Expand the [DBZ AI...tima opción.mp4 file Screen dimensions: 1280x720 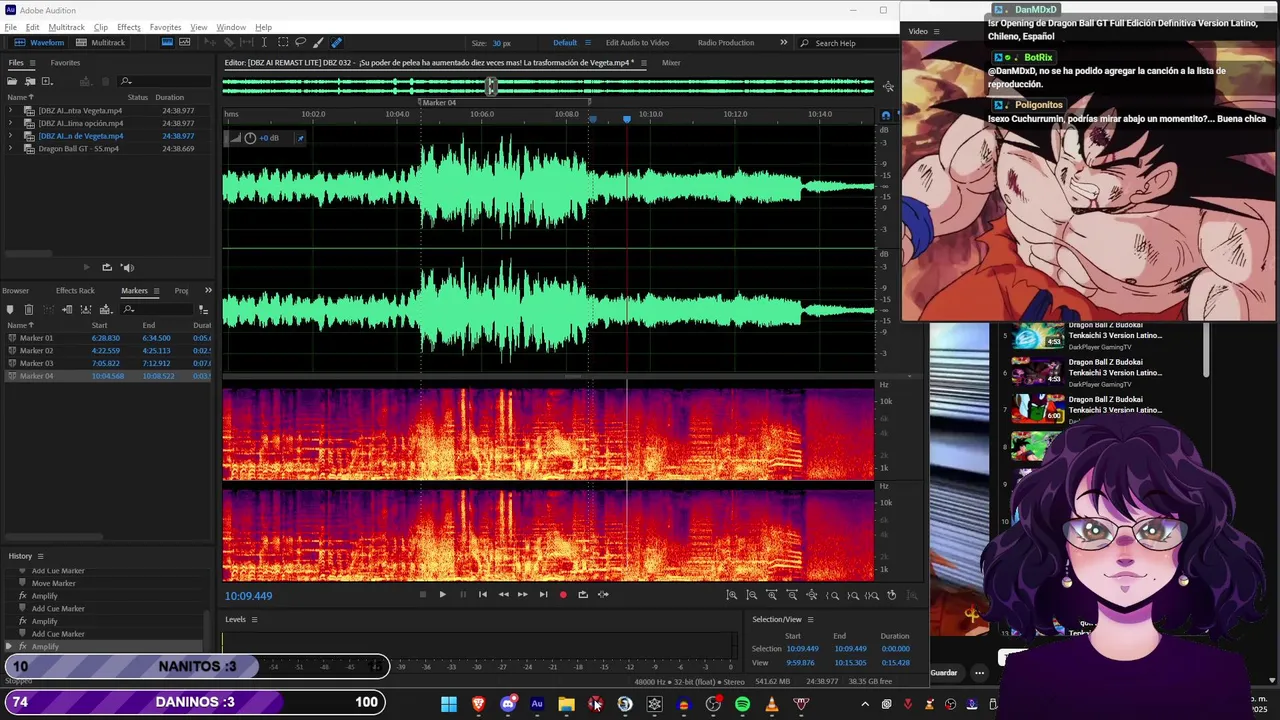10,123
